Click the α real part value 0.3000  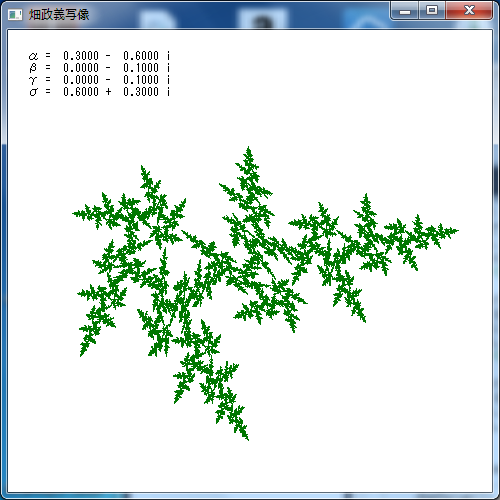[x=81, y=56]
